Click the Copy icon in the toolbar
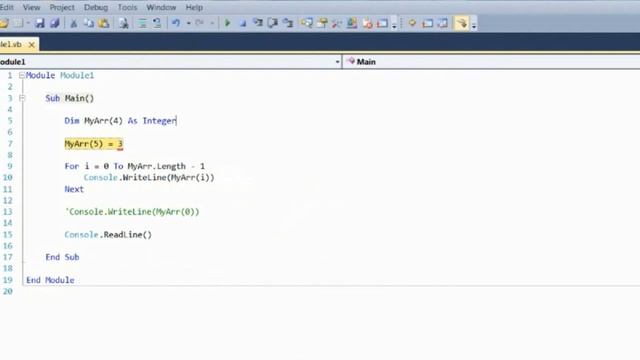 (89, 23)
